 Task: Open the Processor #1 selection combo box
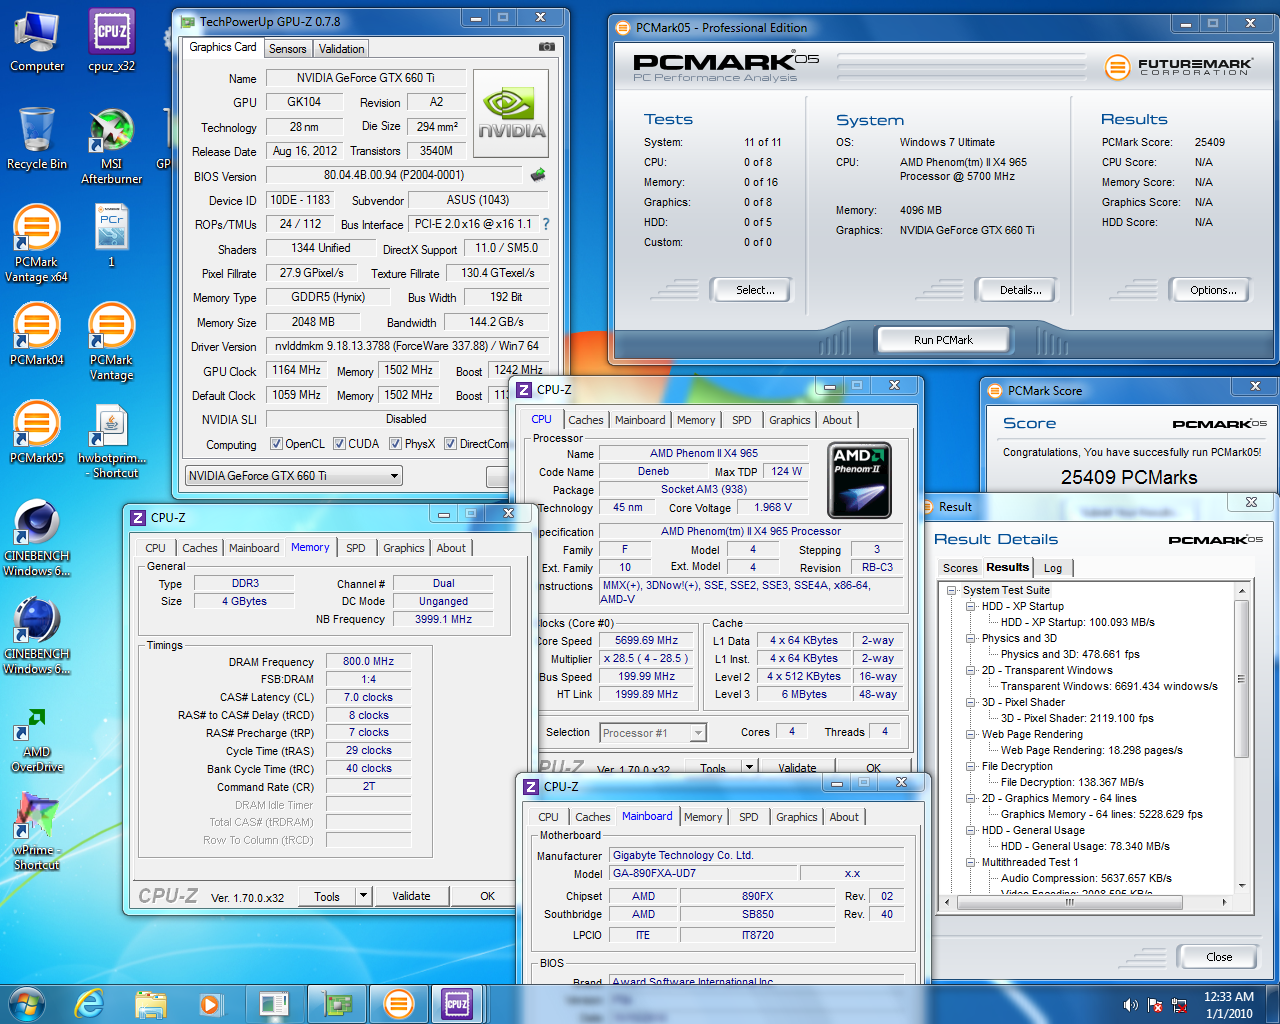point(653,733)
